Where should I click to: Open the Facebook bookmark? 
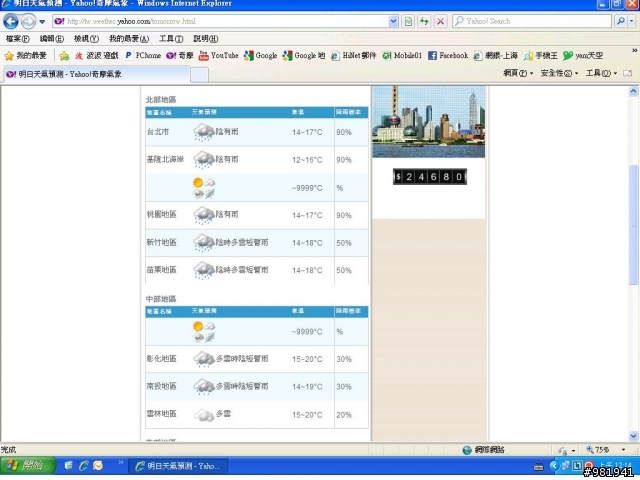pyautogui.click(x=448, y=56)
